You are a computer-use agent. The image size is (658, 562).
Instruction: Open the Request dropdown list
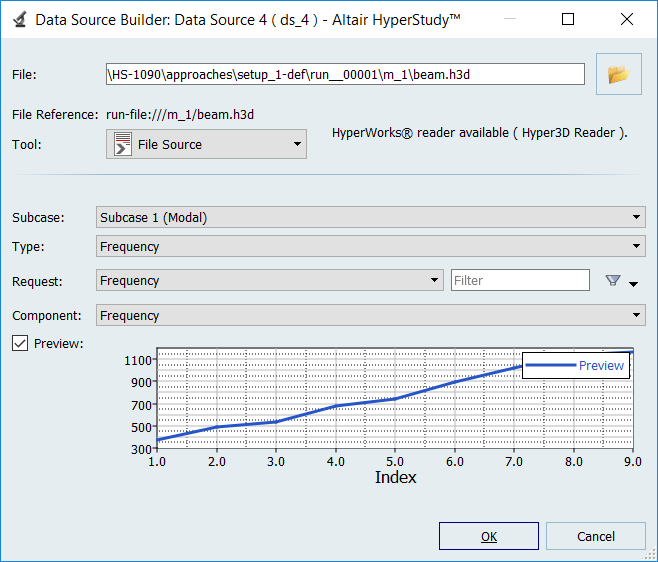[270, 281]
